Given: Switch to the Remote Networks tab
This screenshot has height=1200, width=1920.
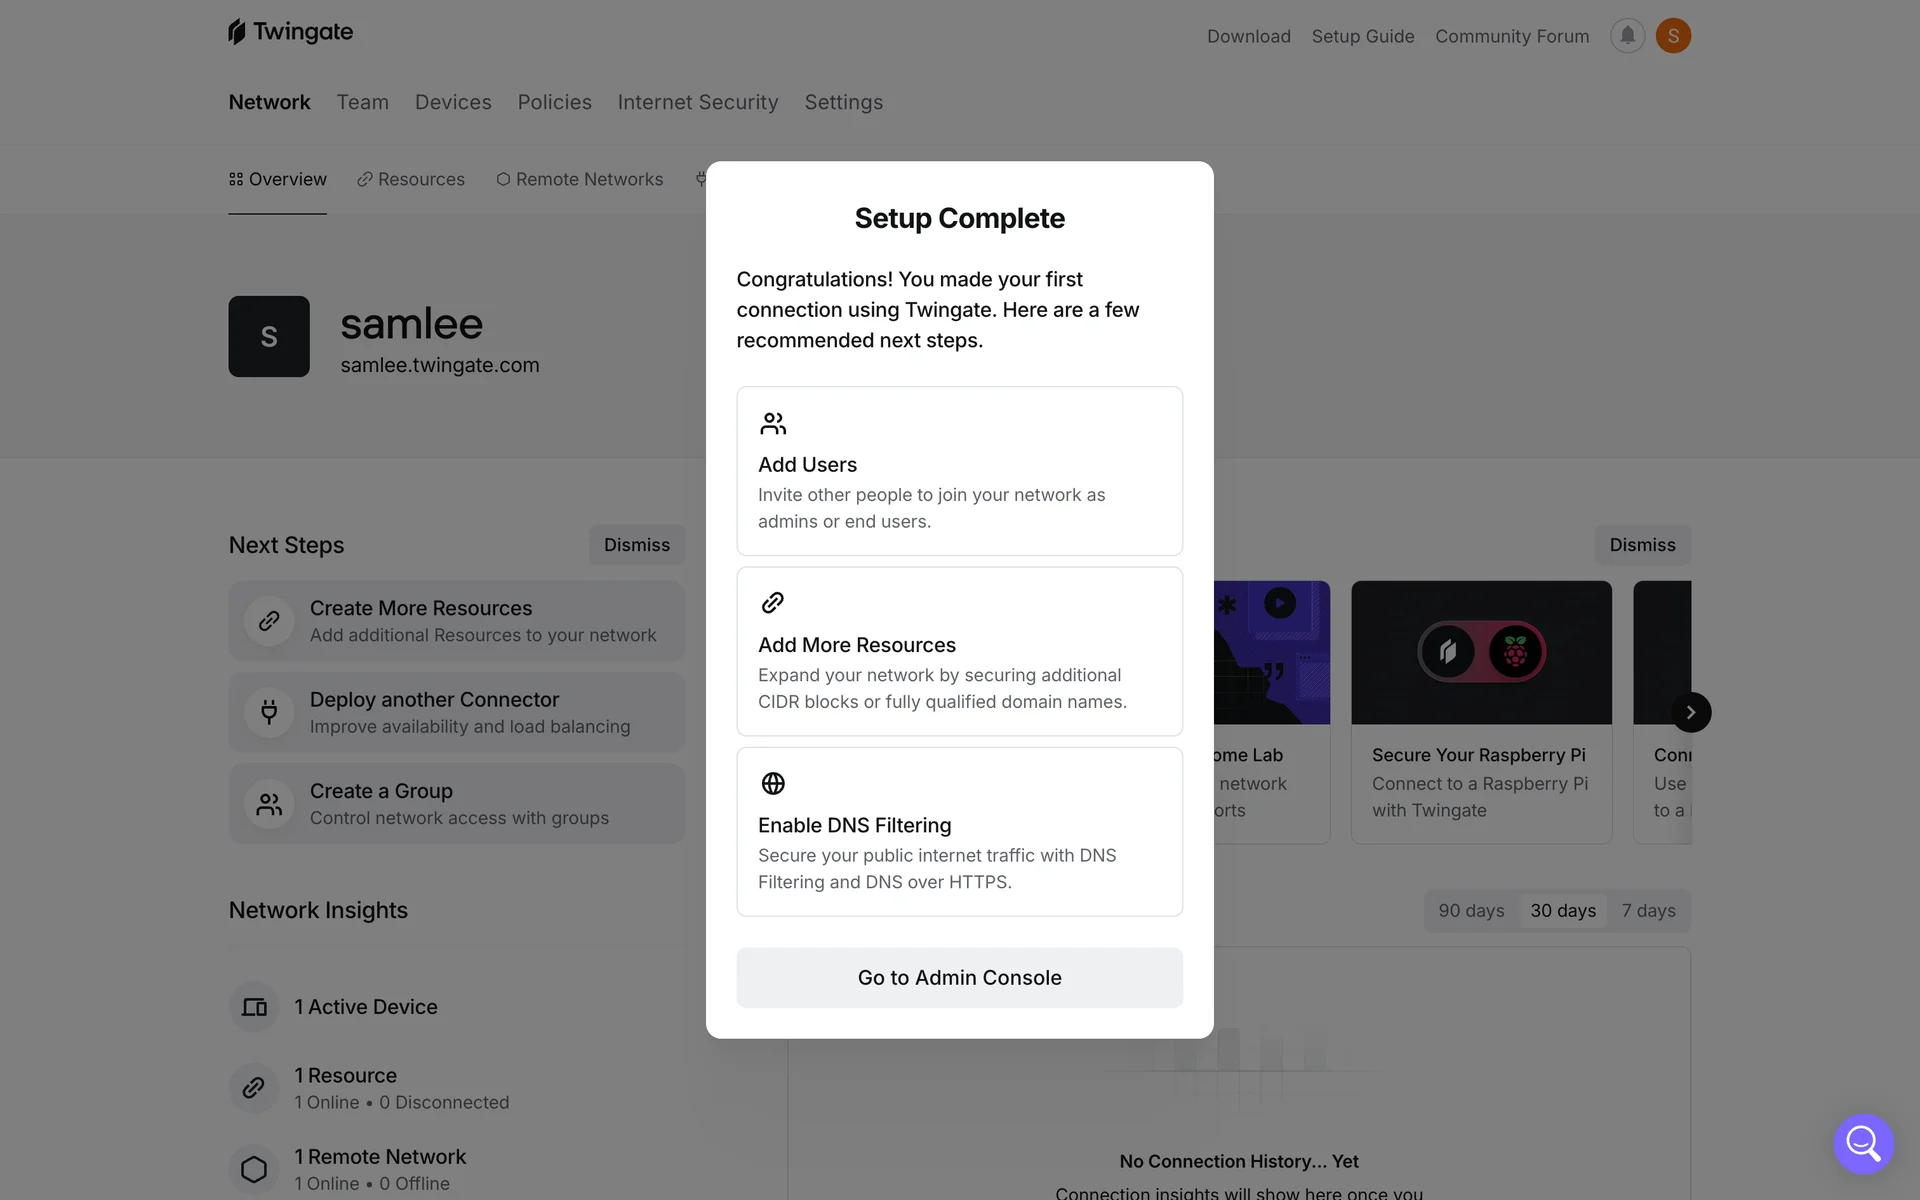Looking at the screenshot, I should pos(580,179).
